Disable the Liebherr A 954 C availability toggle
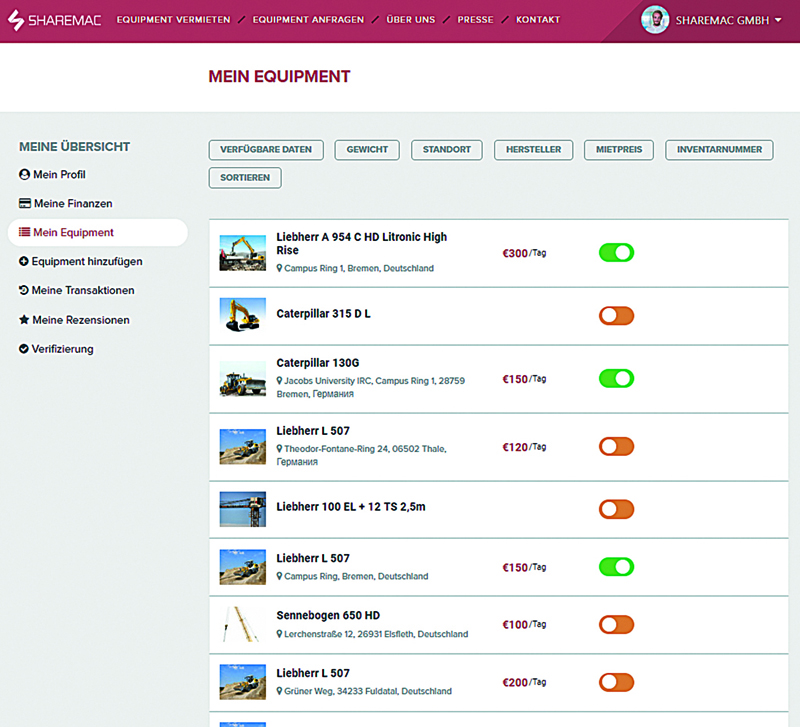This screenshot has width=800, height=727. pos(616,253)
